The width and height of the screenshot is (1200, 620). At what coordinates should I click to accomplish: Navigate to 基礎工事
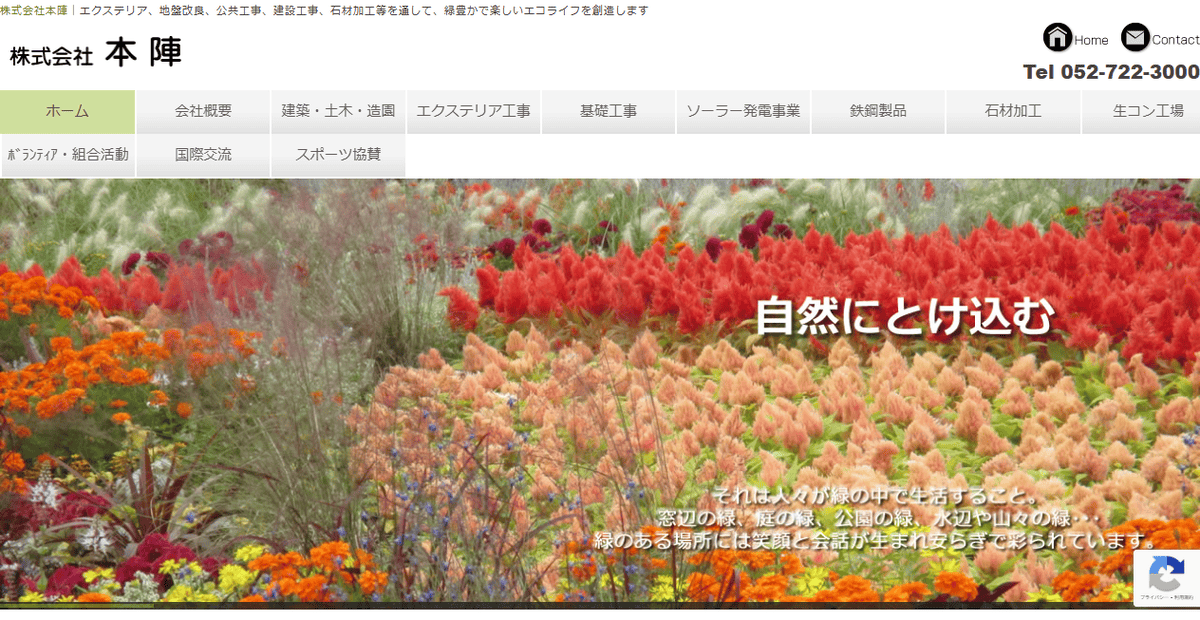(x=608, y=111)
